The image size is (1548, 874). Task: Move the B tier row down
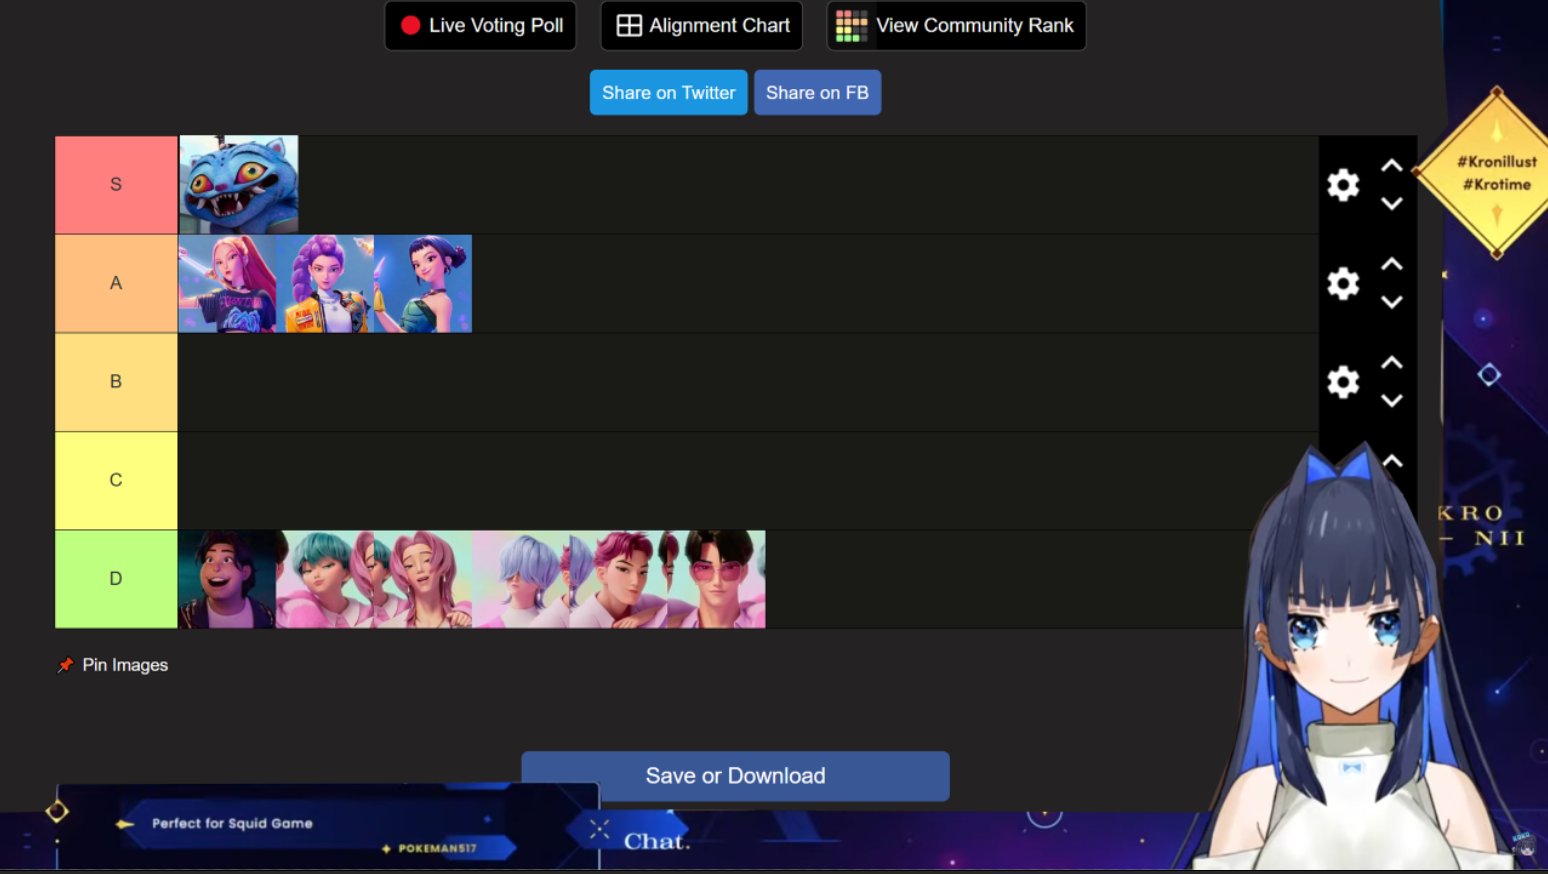pyautogui.click(x=1392, y=401)
